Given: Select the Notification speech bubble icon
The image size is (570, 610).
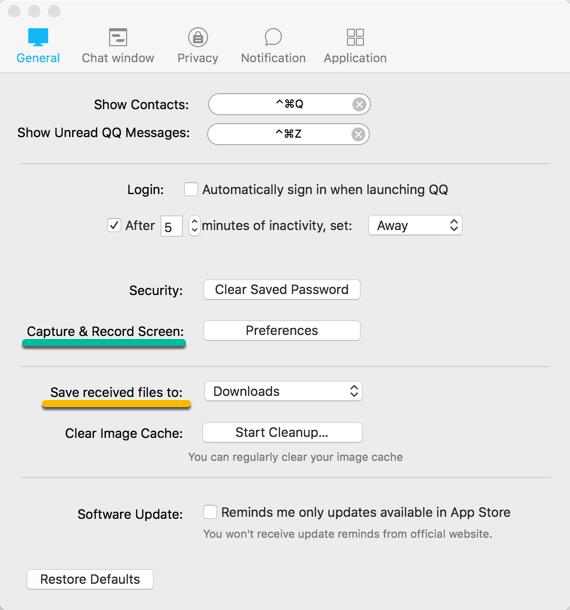Looking at the screenshot, I should pos(273,37).
